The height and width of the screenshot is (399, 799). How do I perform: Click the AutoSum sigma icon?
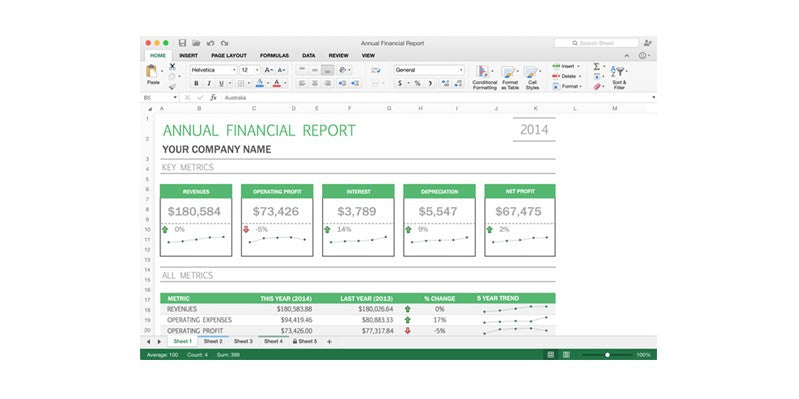(597, 66)
